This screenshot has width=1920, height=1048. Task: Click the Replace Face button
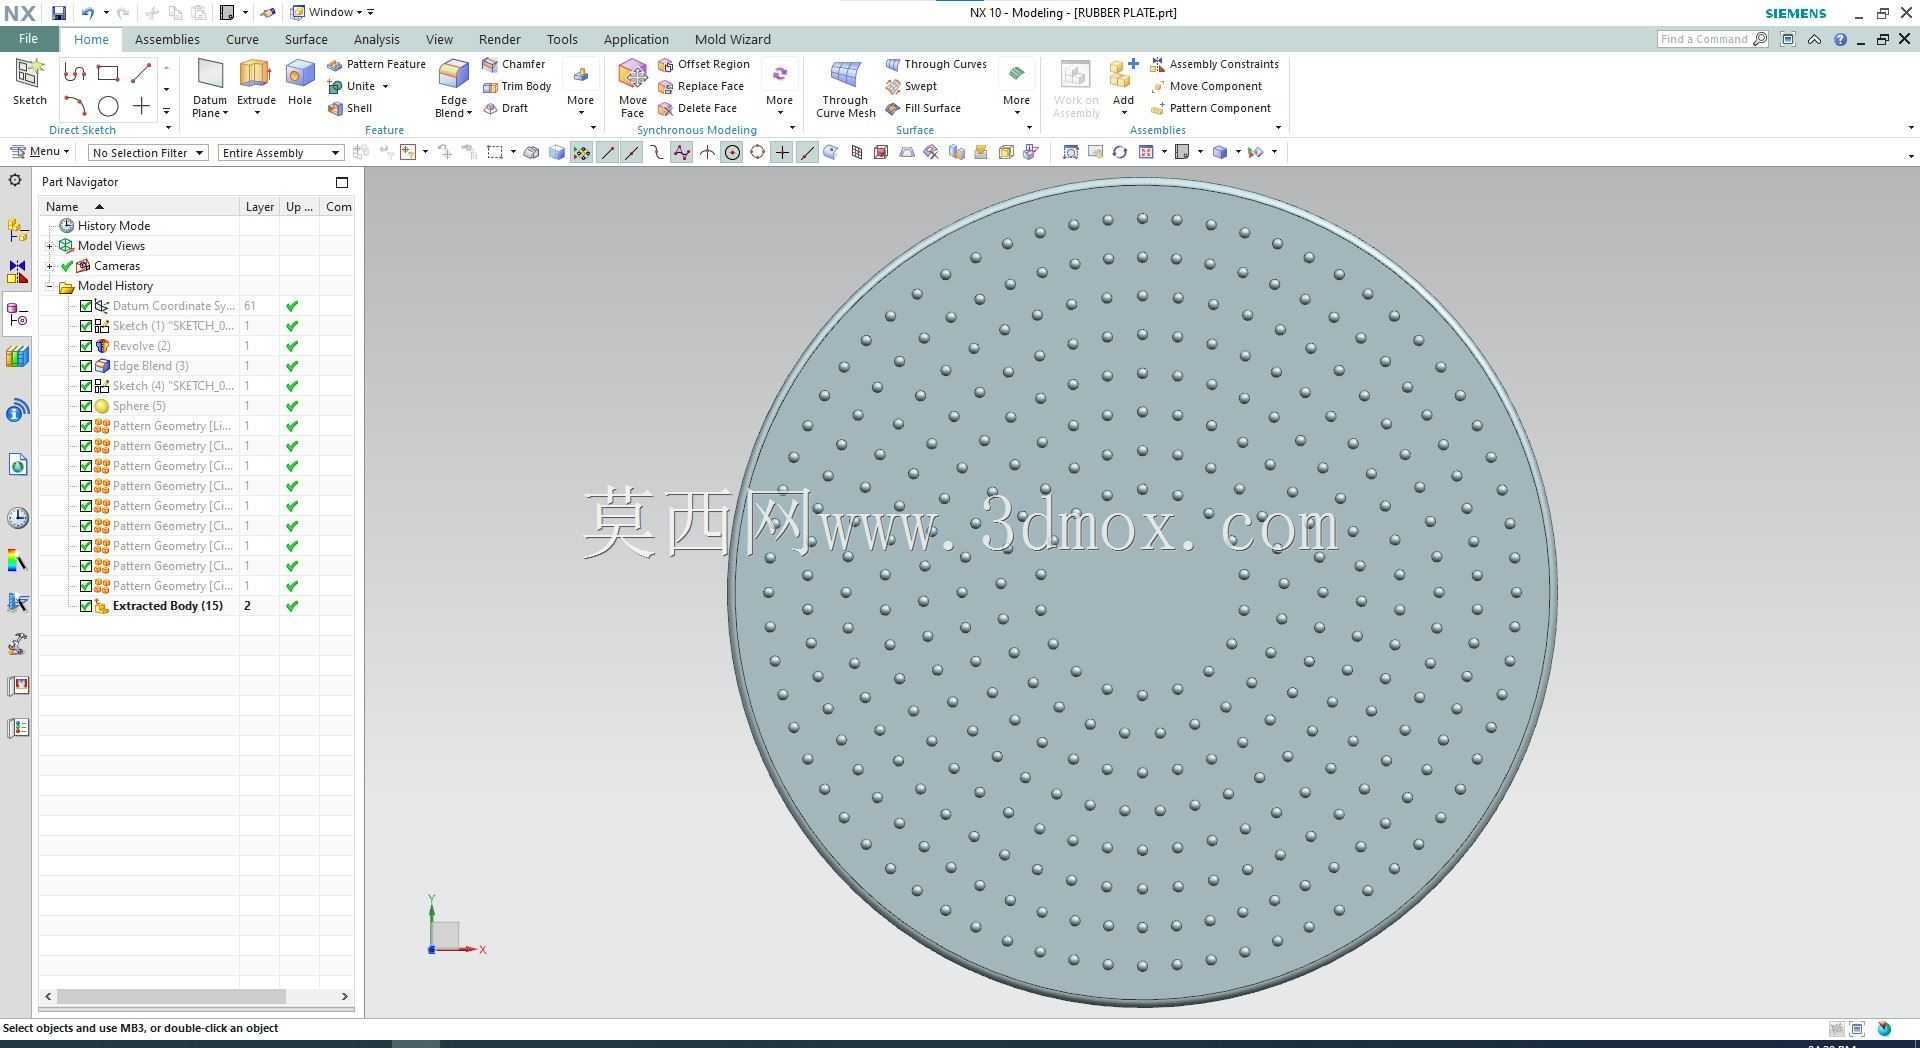pos(701,86)
